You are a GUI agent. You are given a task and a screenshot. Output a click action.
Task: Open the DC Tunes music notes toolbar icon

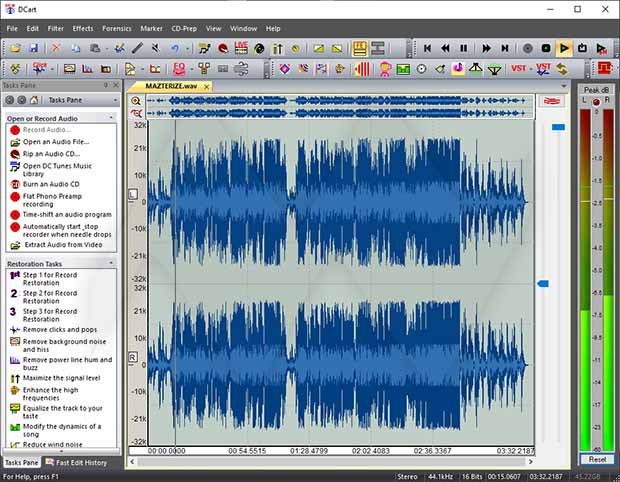204,49
